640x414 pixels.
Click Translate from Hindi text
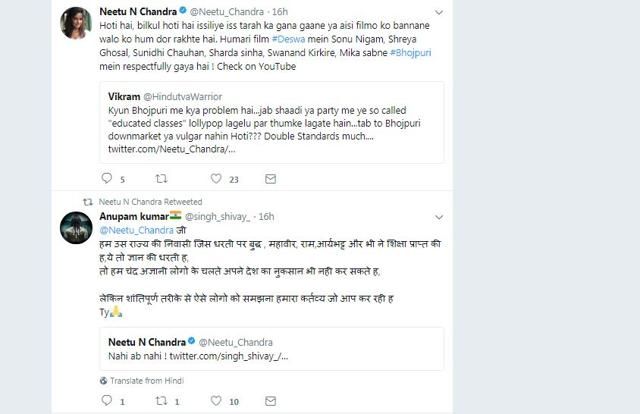147,381
